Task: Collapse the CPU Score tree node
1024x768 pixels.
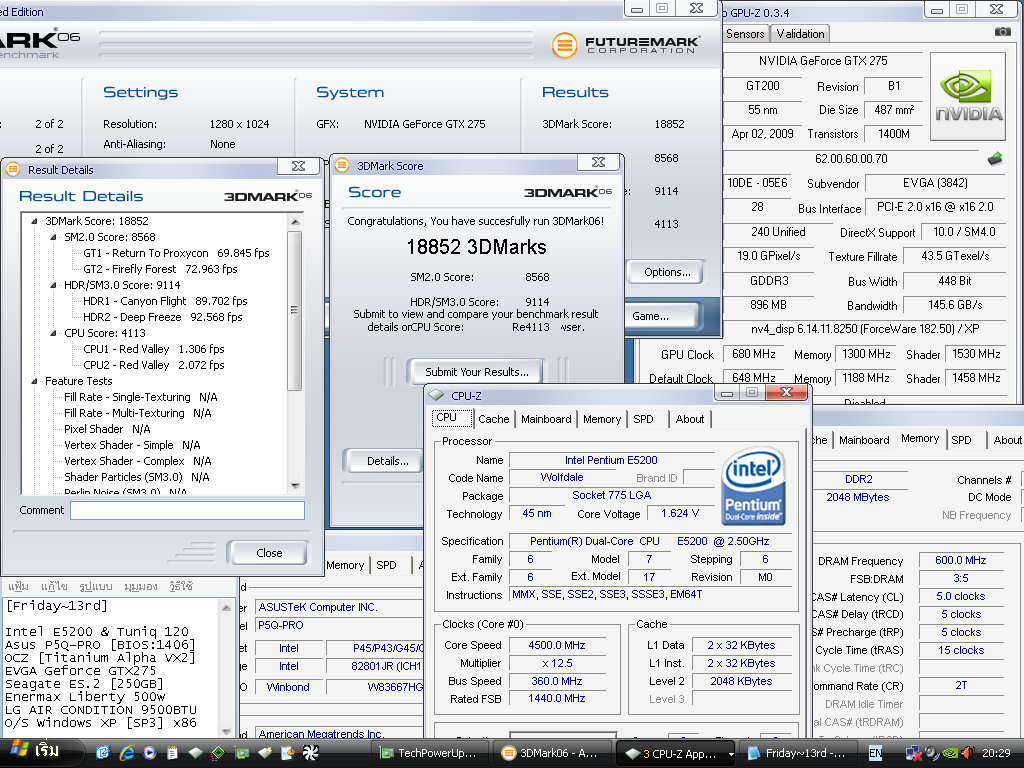Action: coord(55,333)
